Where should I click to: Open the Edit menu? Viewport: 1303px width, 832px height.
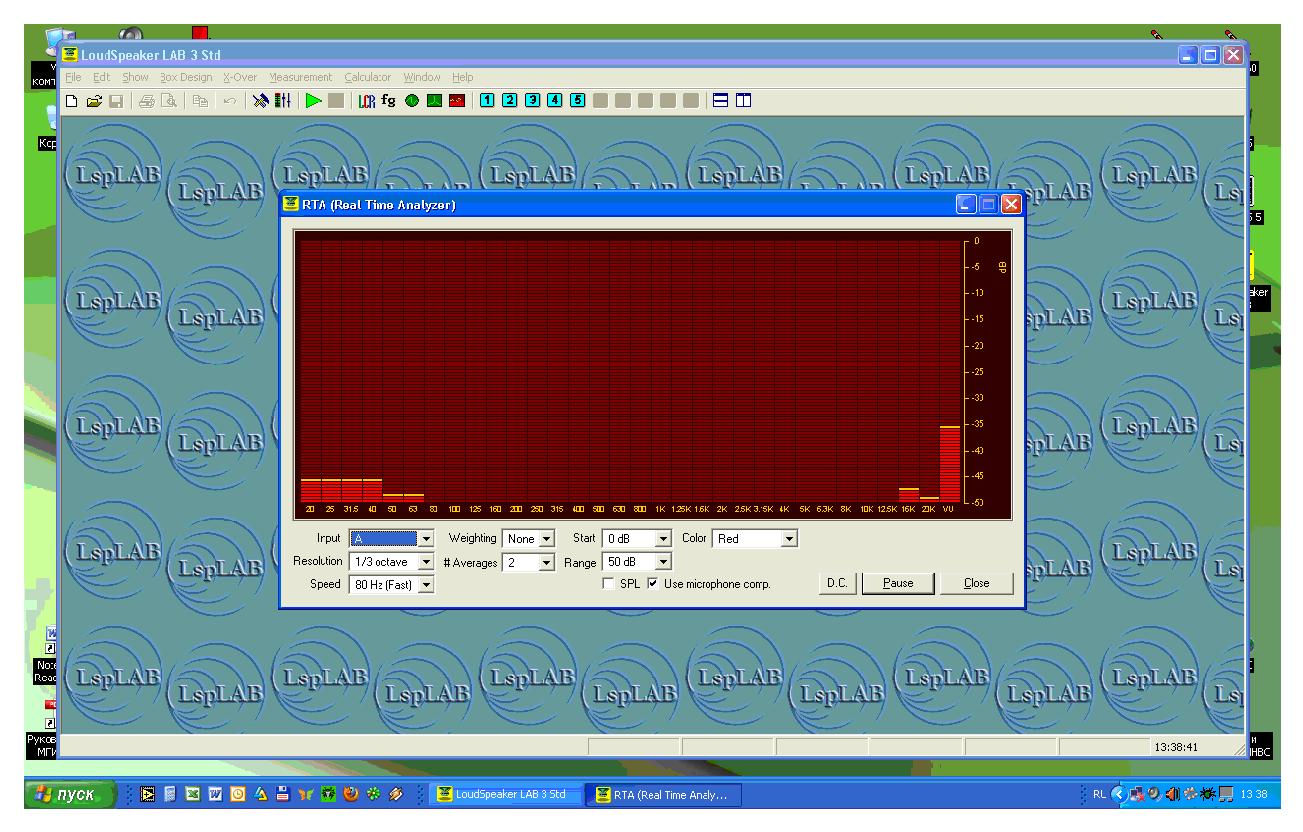point(102,77)
